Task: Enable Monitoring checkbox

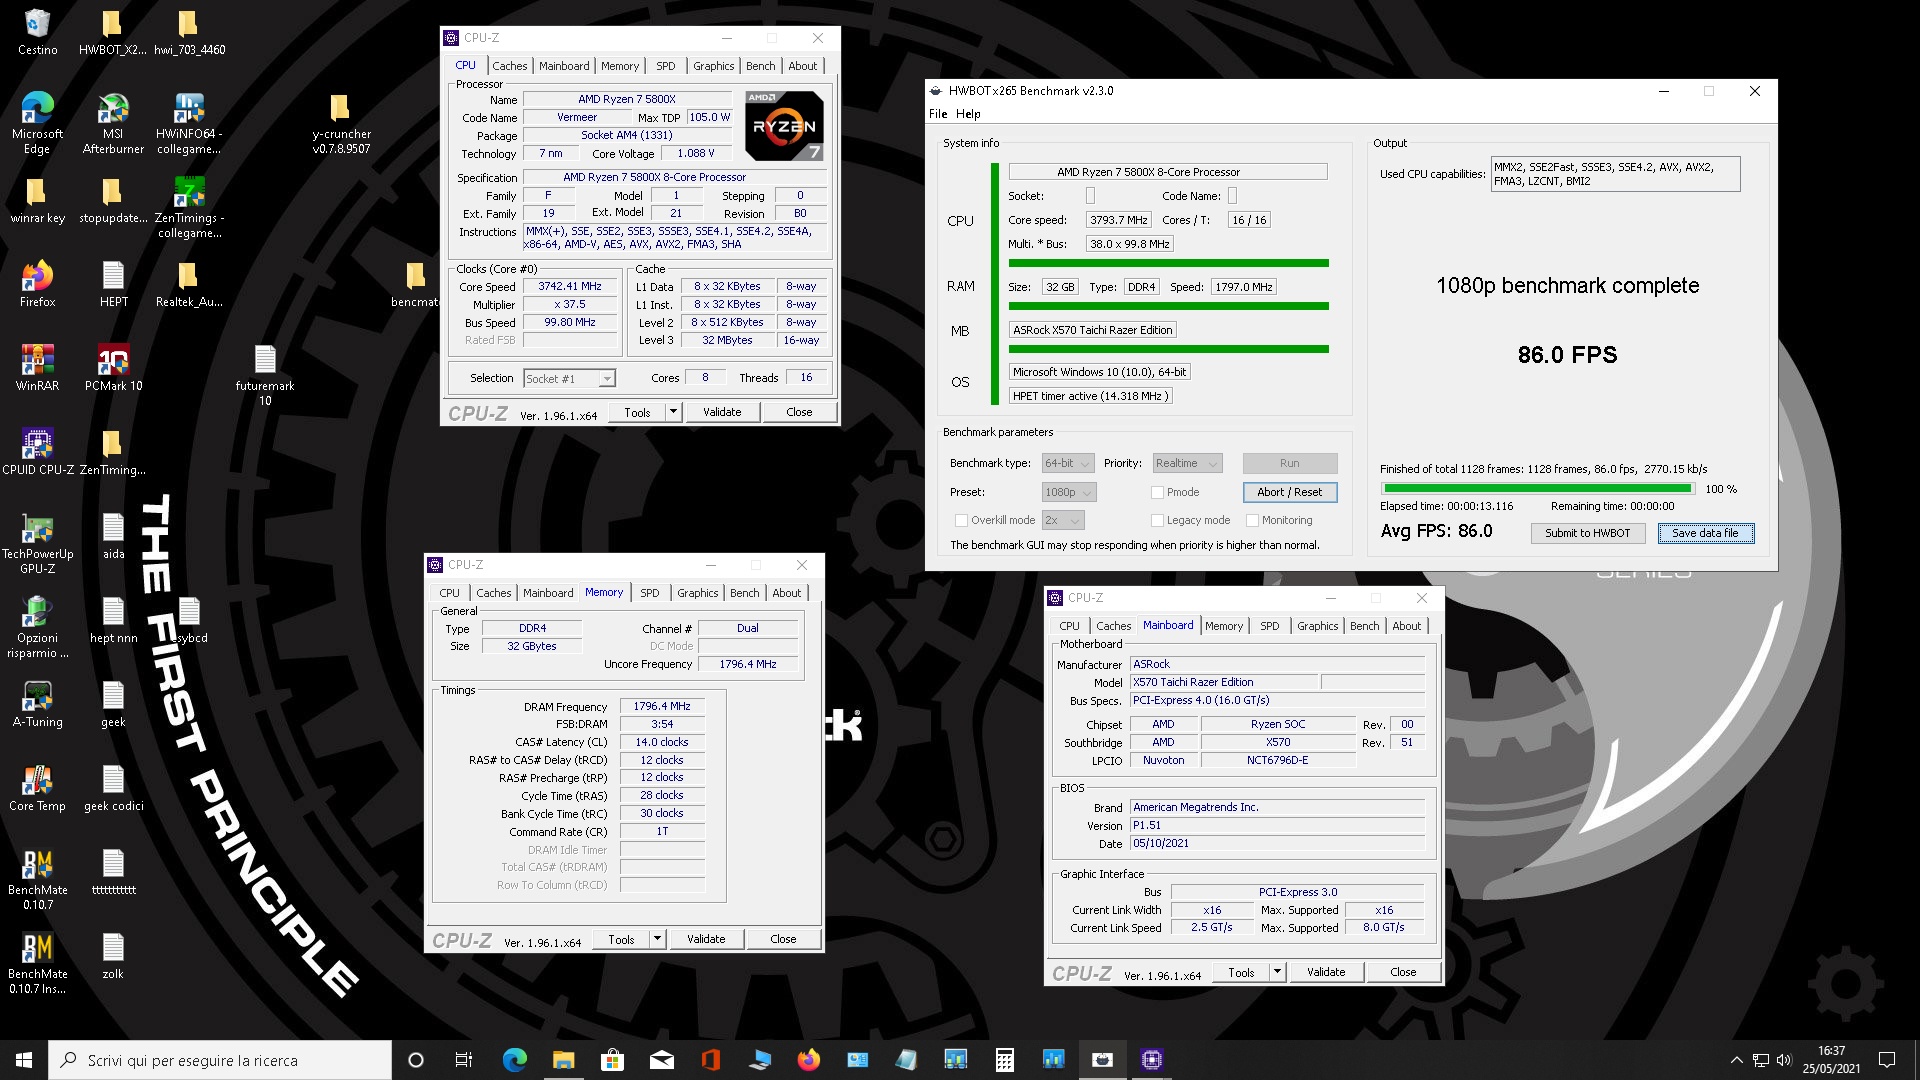Action: 1252,520
